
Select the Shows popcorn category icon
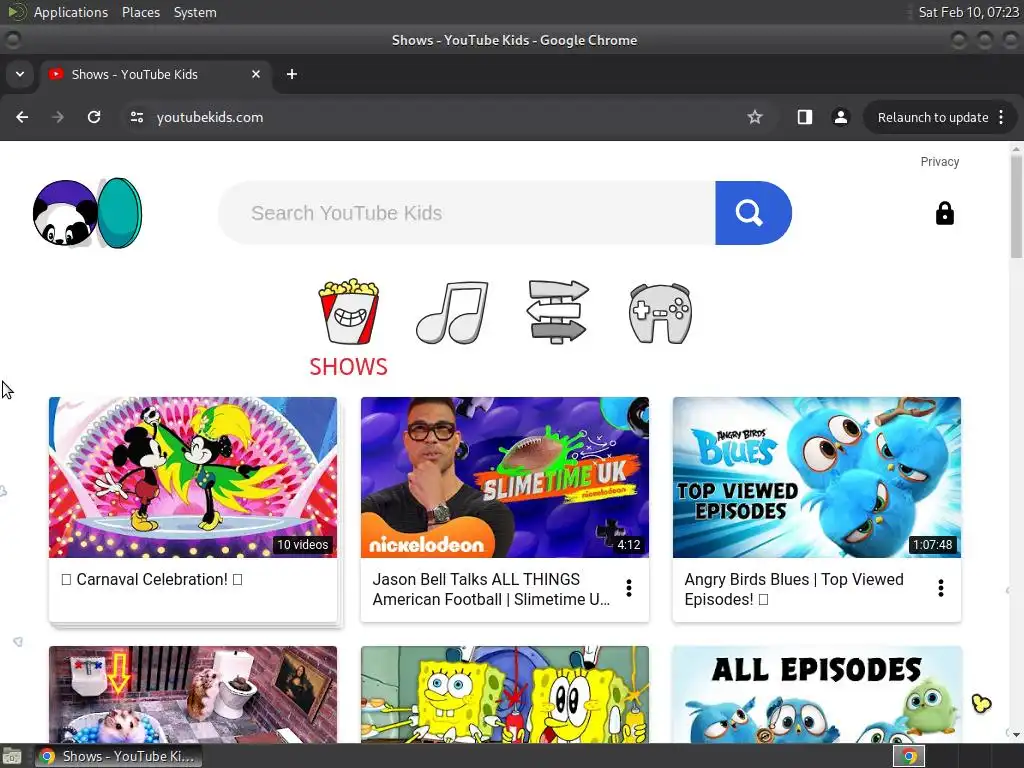[x=349, y=312]
